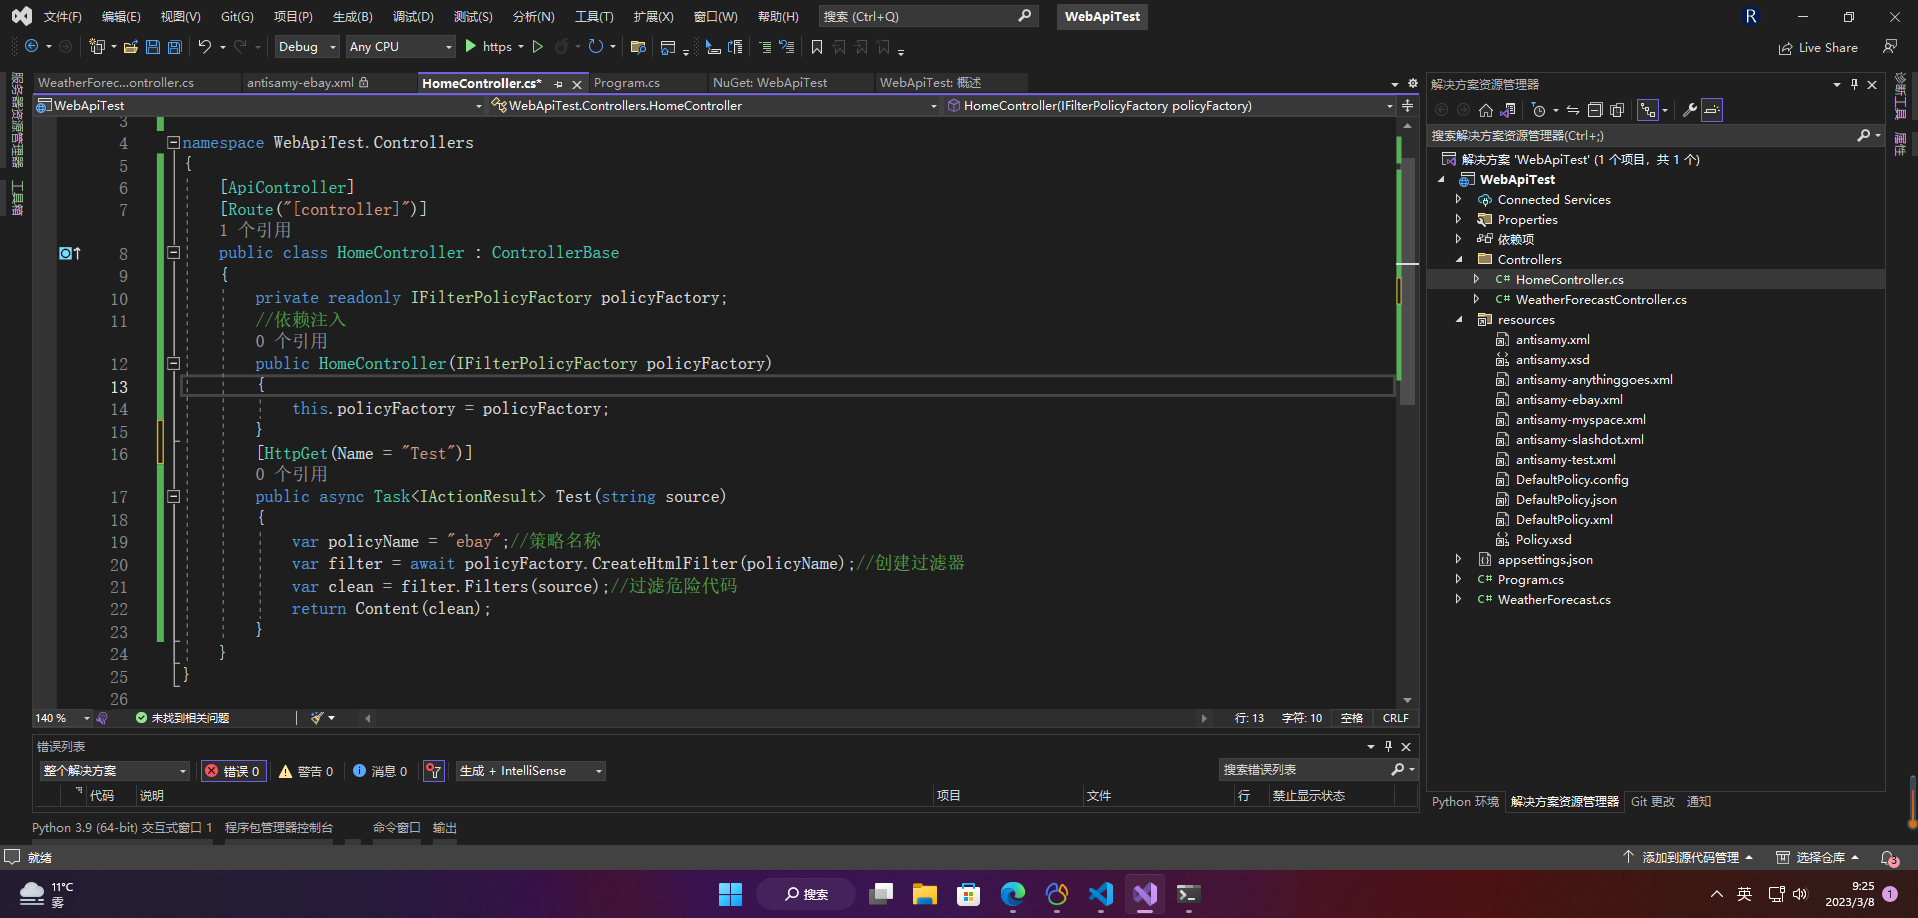Open antisamy-ebay.xml in Solution Explorer

[1569, 400]
